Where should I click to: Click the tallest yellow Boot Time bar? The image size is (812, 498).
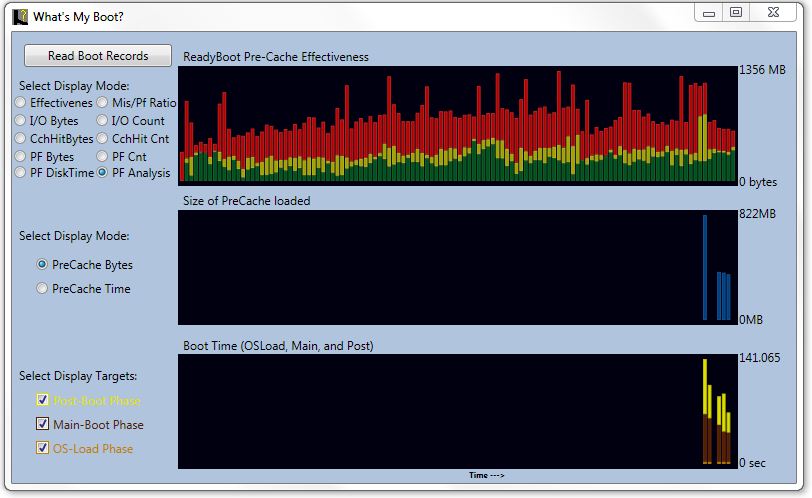tap(705, 387)
